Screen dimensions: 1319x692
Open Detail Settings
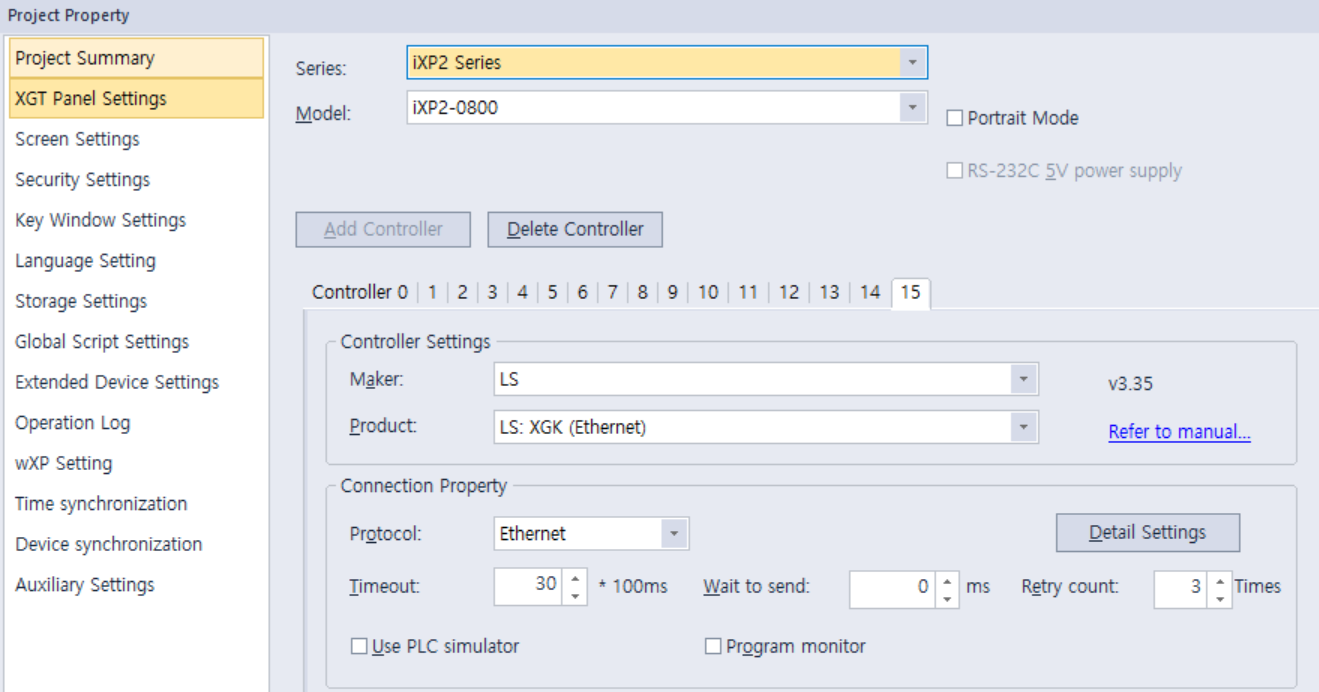click(1146, 532)
